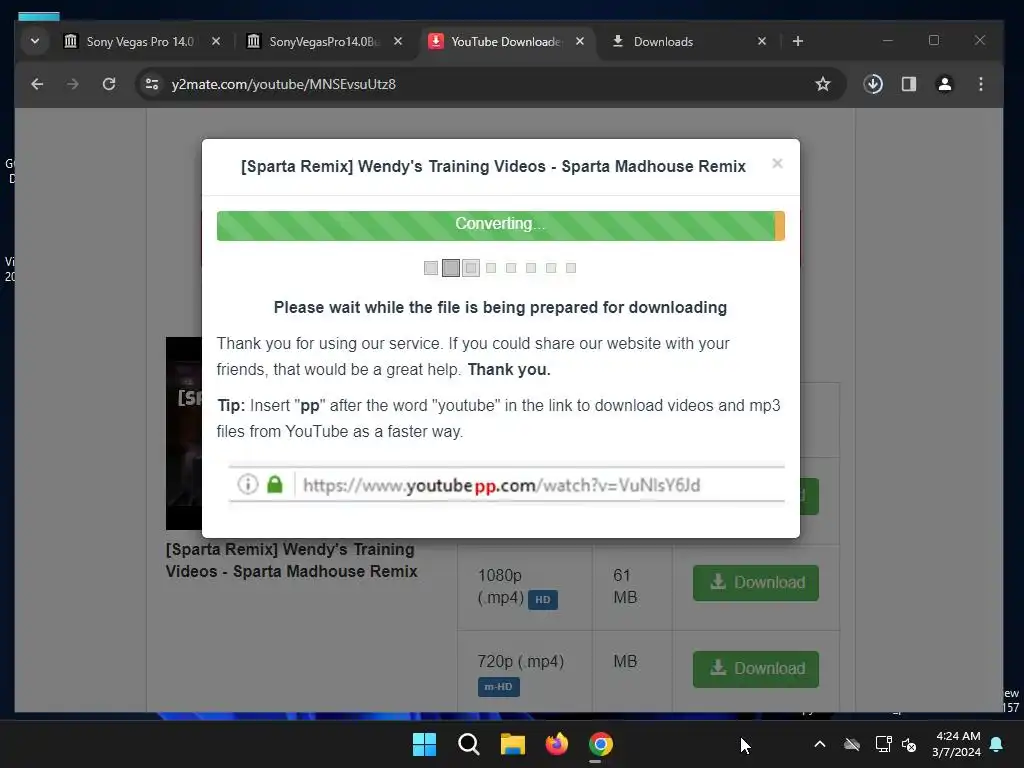The width and height of the screenshot is (1024, 768).
Task: Click the HD badge next to 1080p
Action: pos(542,600)
